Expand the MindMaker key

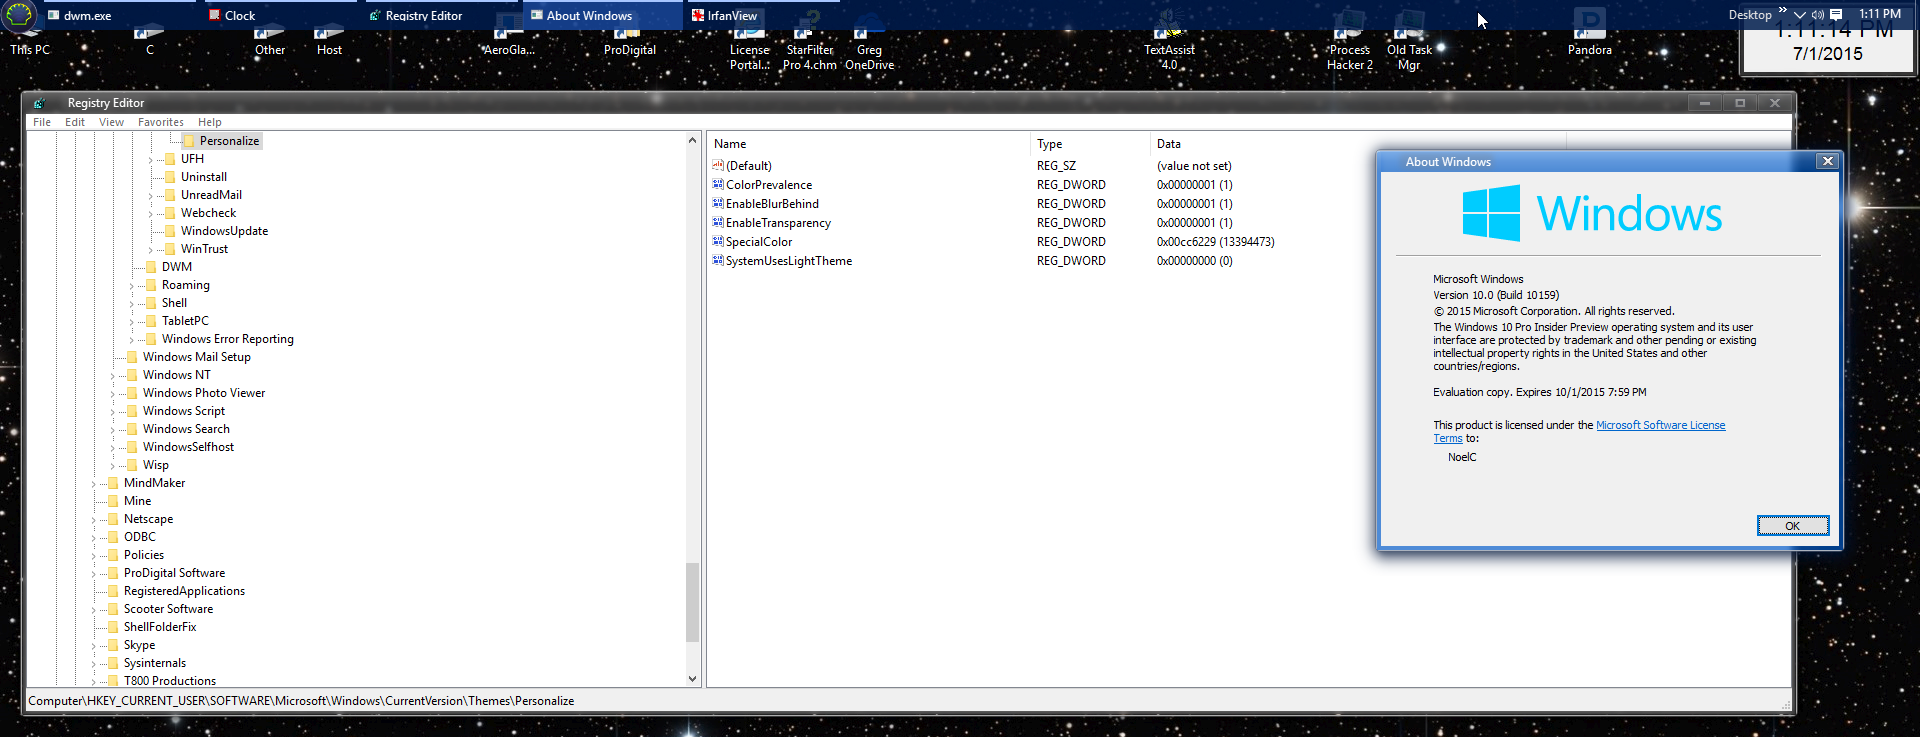pos(94,484)
